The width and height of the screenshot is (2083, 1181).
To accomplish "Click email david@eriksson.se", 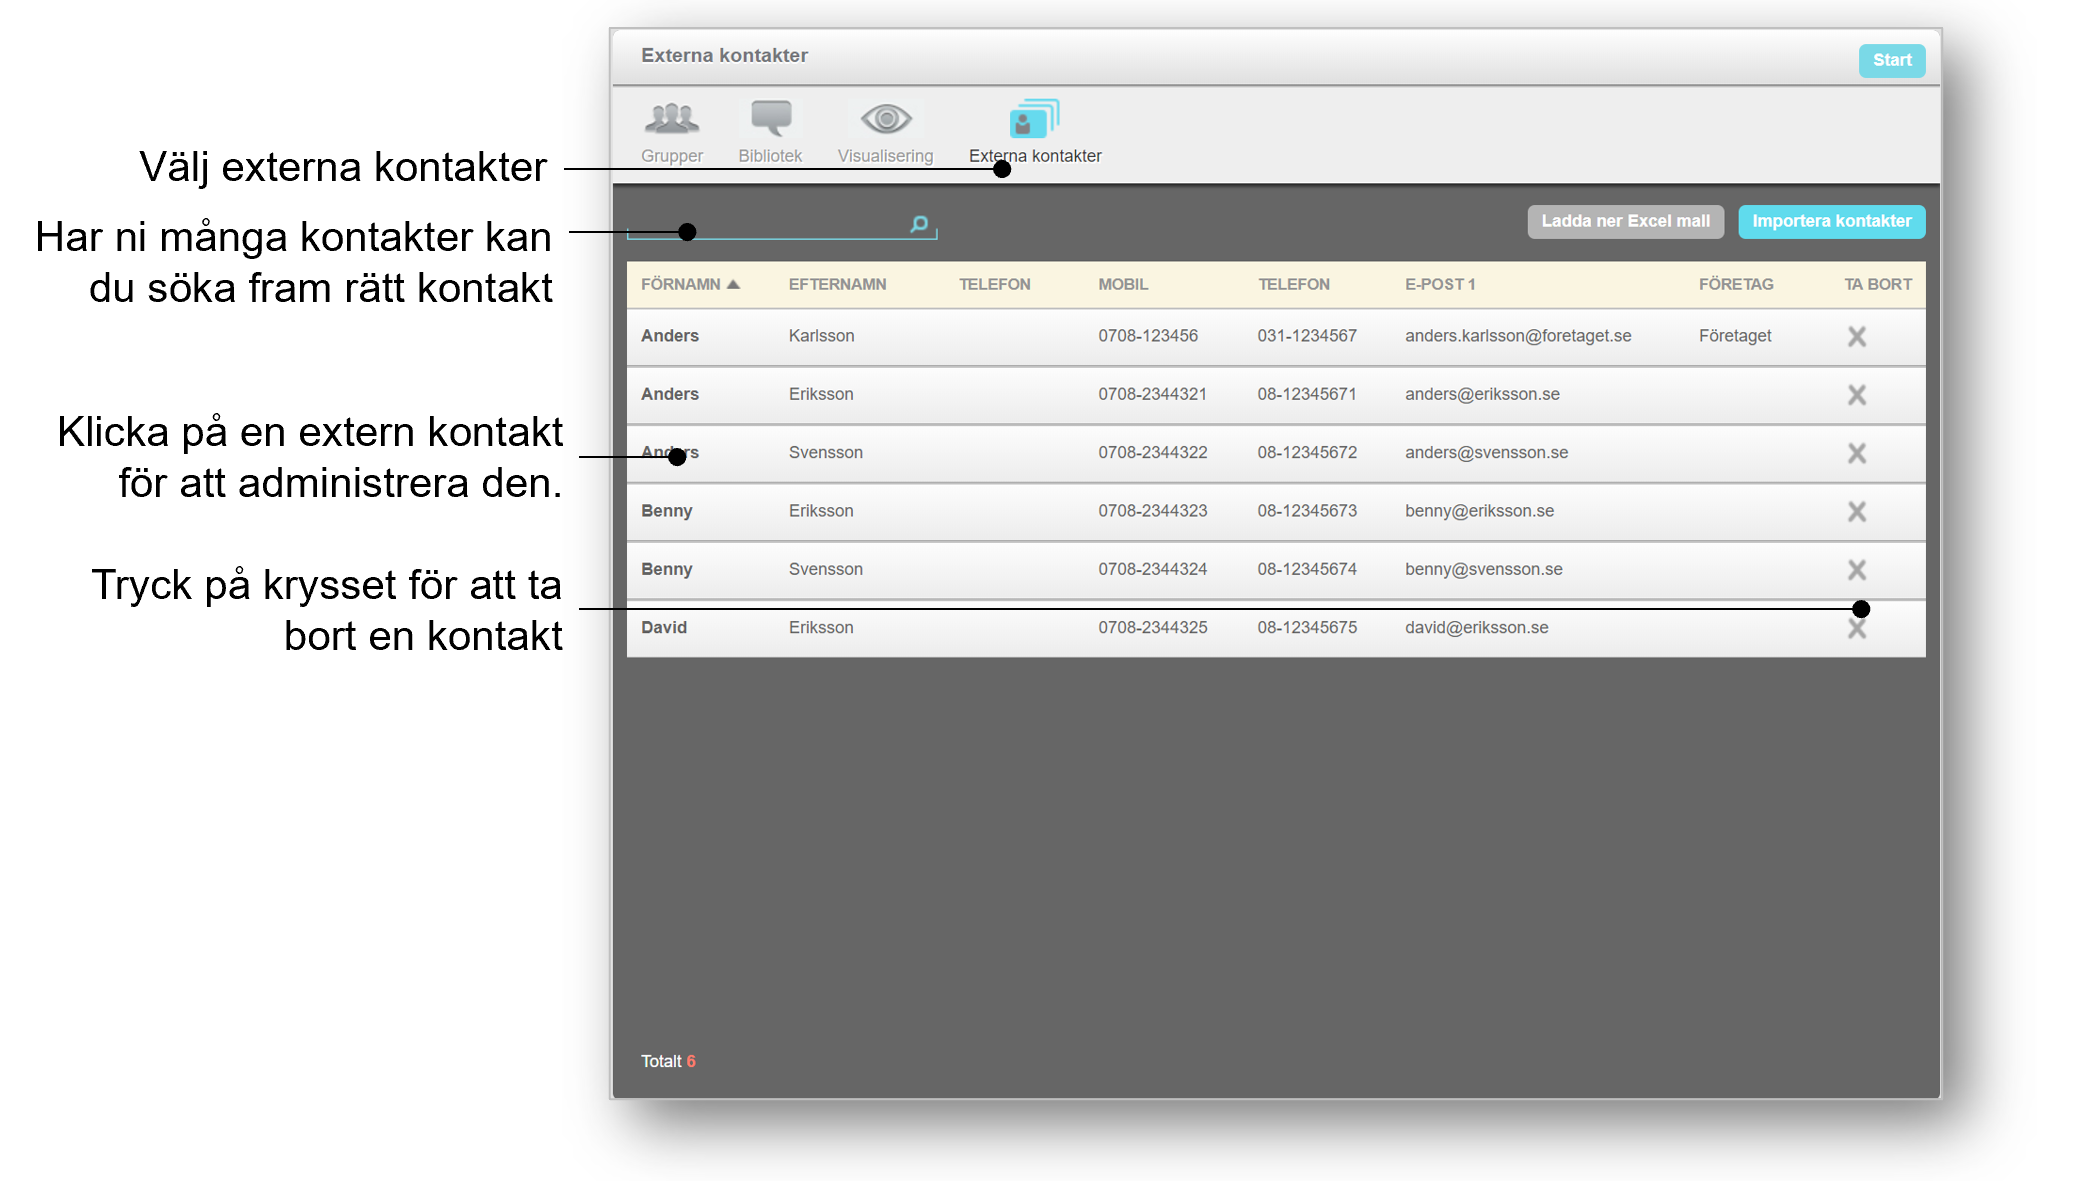I will [x=1476, y=628].
